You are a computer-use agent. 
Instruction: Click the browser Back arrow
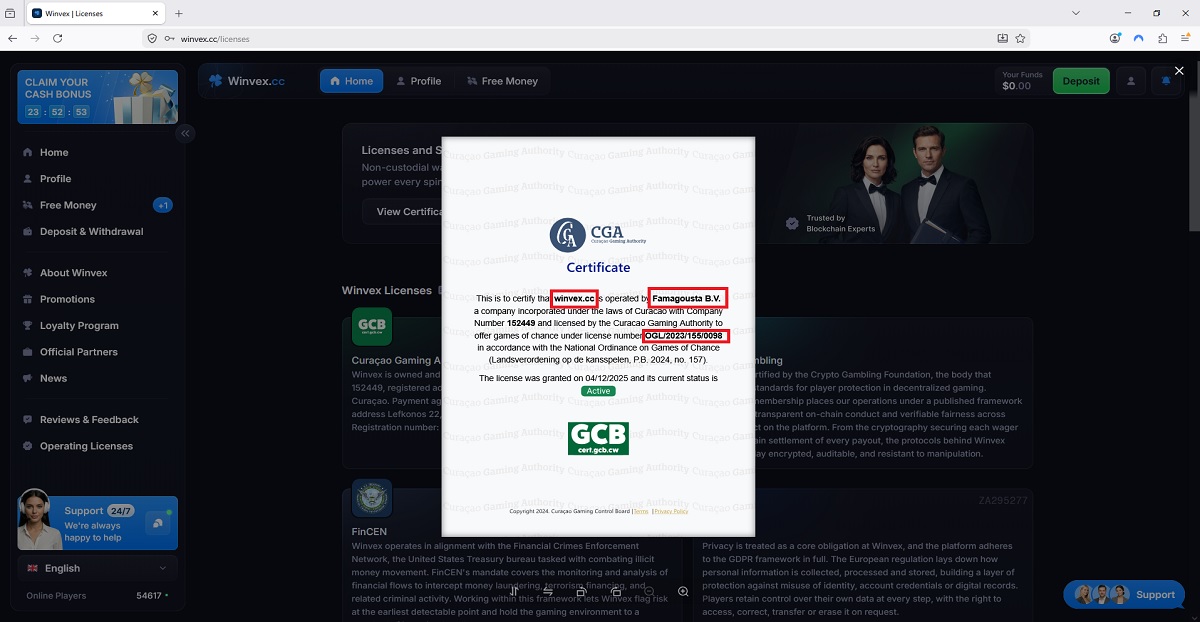pyautogui.click(x=13, y=38)
